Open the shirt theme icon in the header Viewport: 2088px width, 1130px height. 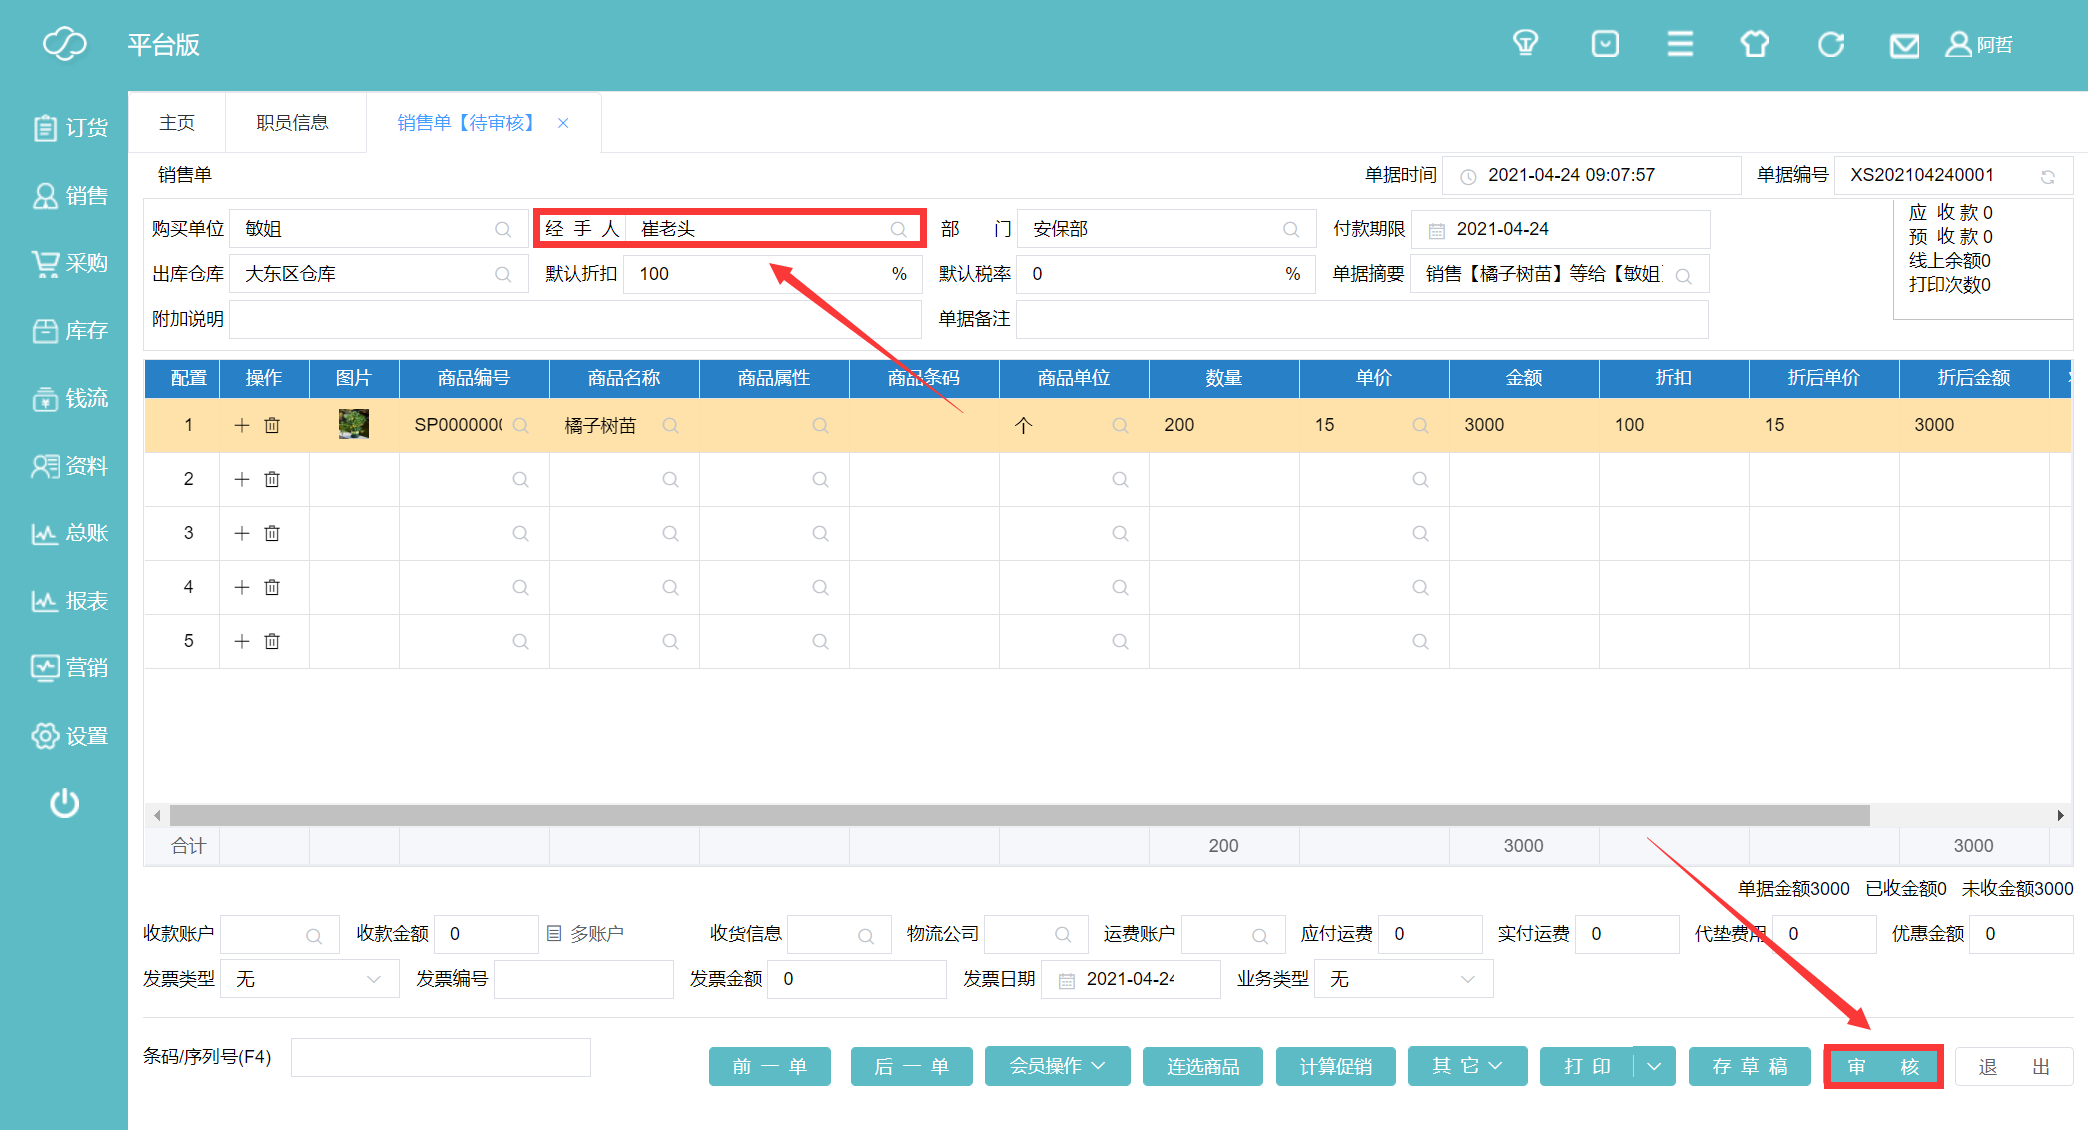1755,44
